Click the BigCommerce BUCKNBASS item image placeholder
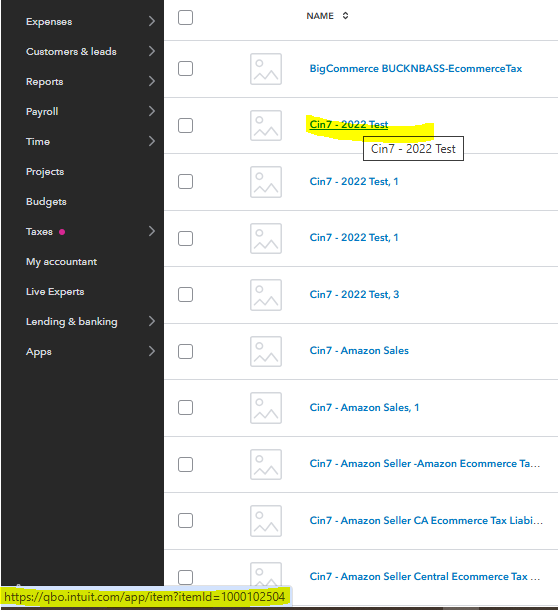Viewport: 558px width, 610px height. (x=266, y=69)
